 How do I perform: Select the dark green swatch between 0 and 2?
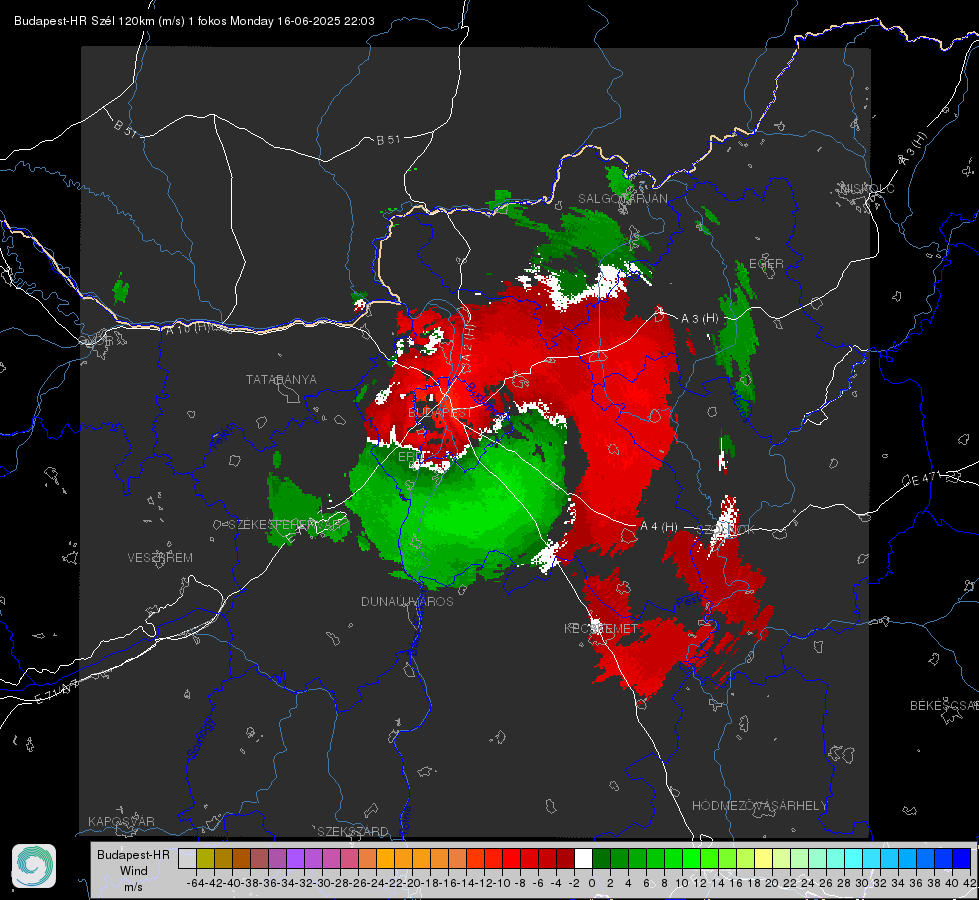601,858
